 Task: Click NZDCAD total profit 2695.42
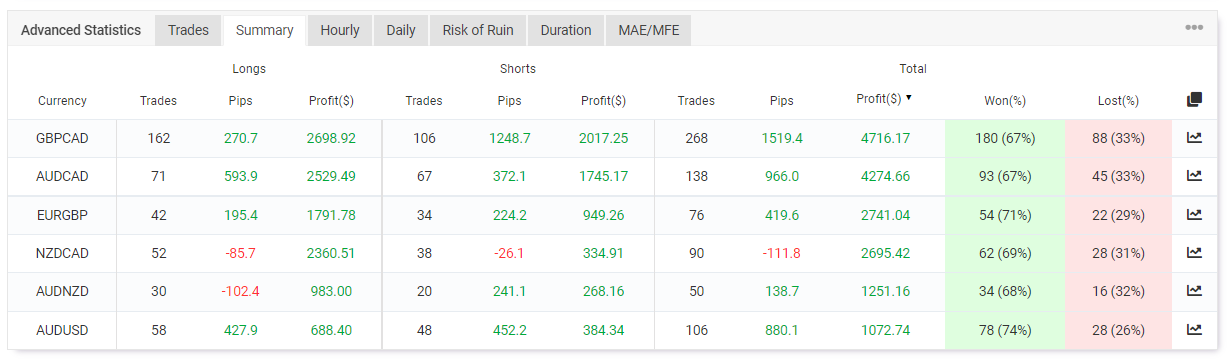[885, 253]
